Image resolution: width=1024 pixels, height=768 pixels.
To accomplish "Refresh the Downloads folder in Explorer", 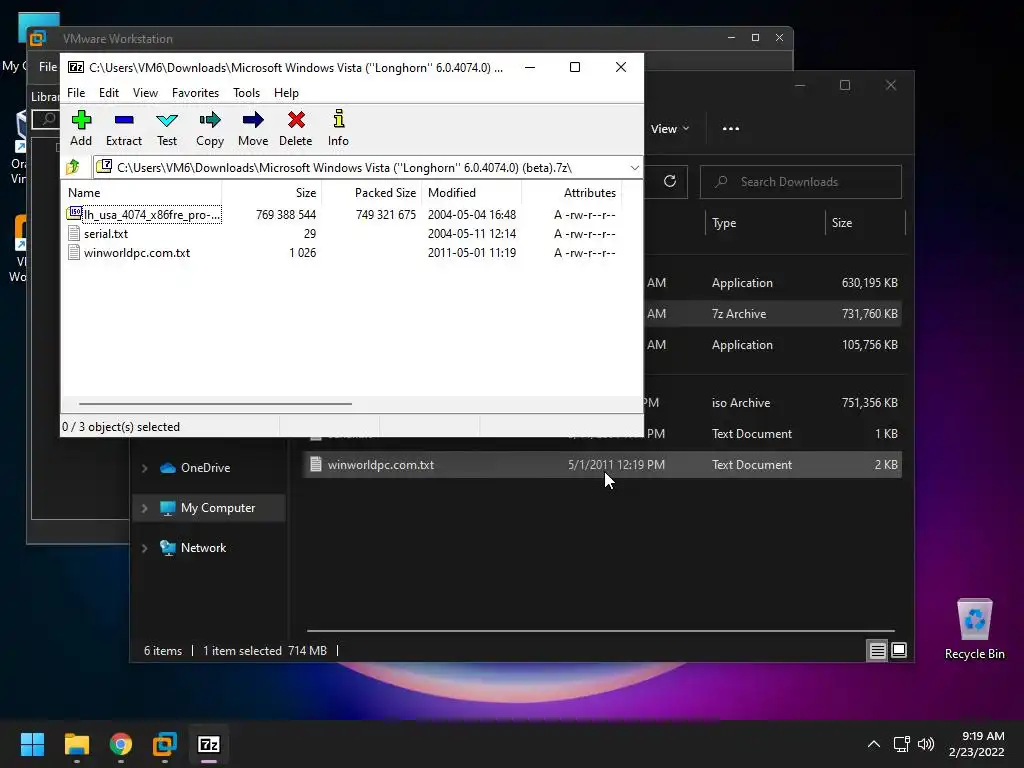I will pos(669,181).
